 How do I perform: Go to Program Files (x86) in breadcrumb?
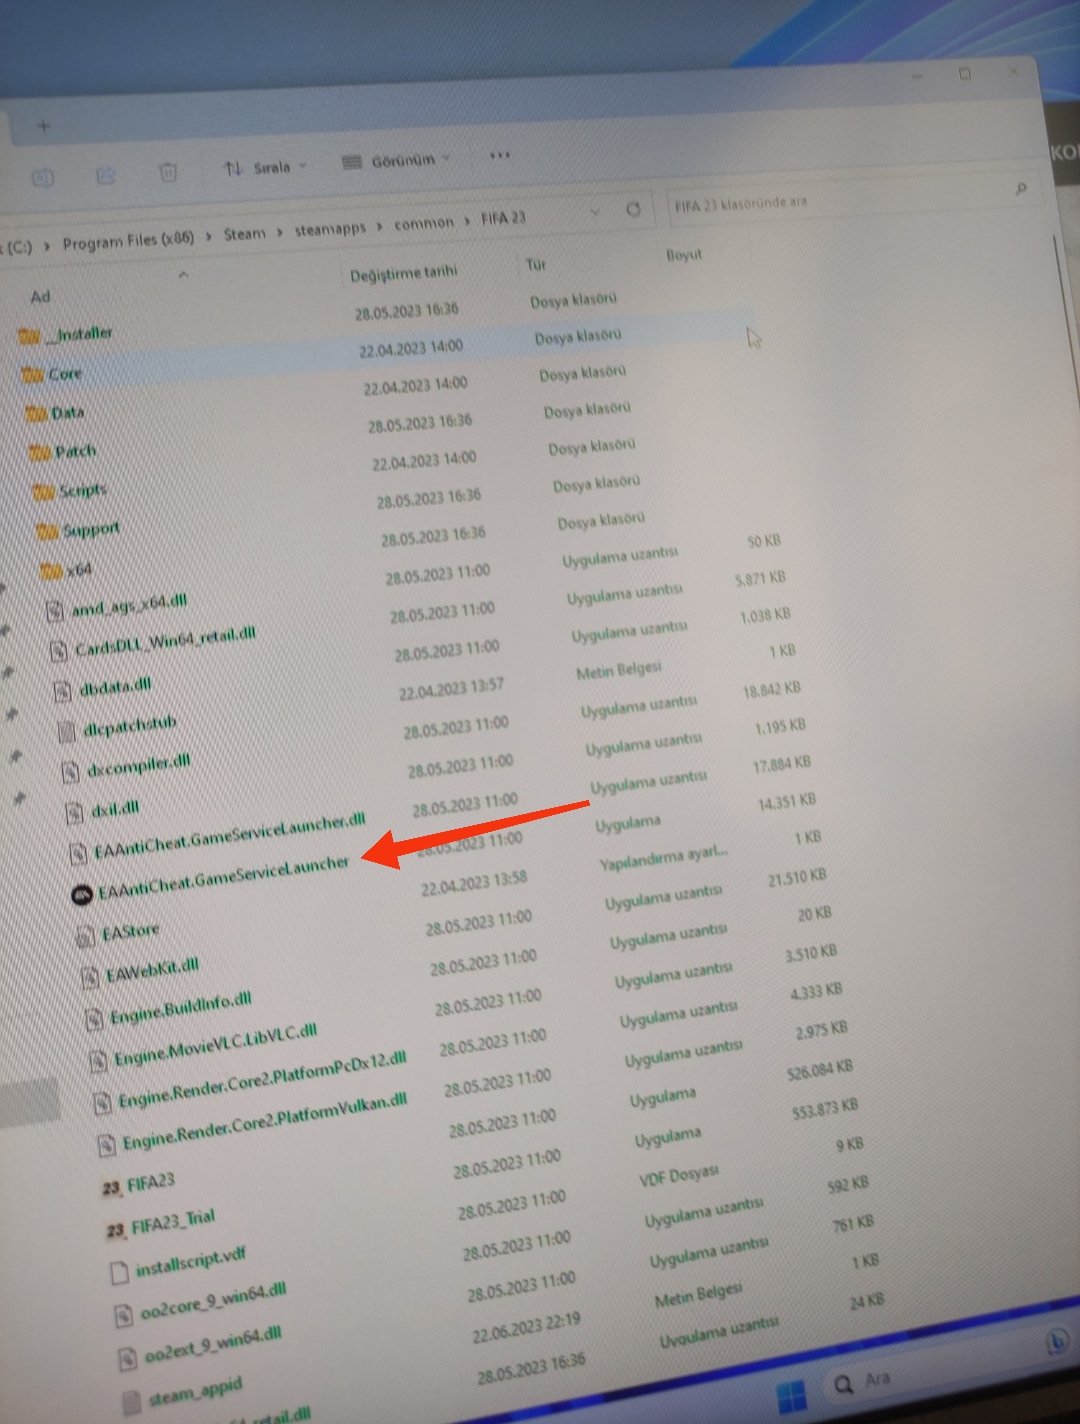coord(128,240)
